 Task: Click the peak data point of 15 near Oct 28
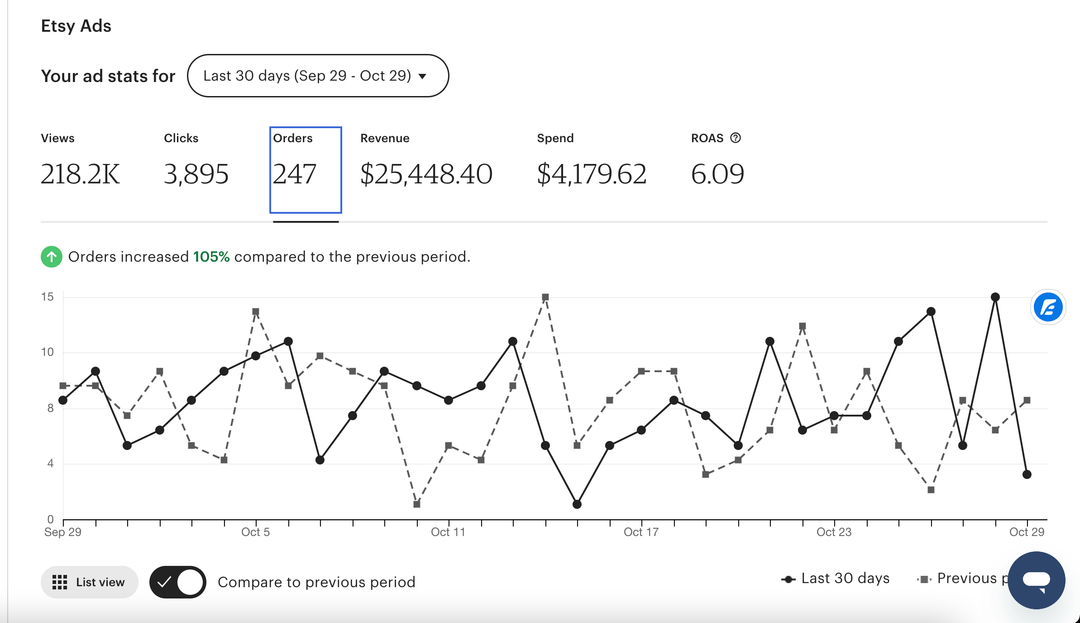(x=995, y=297)
